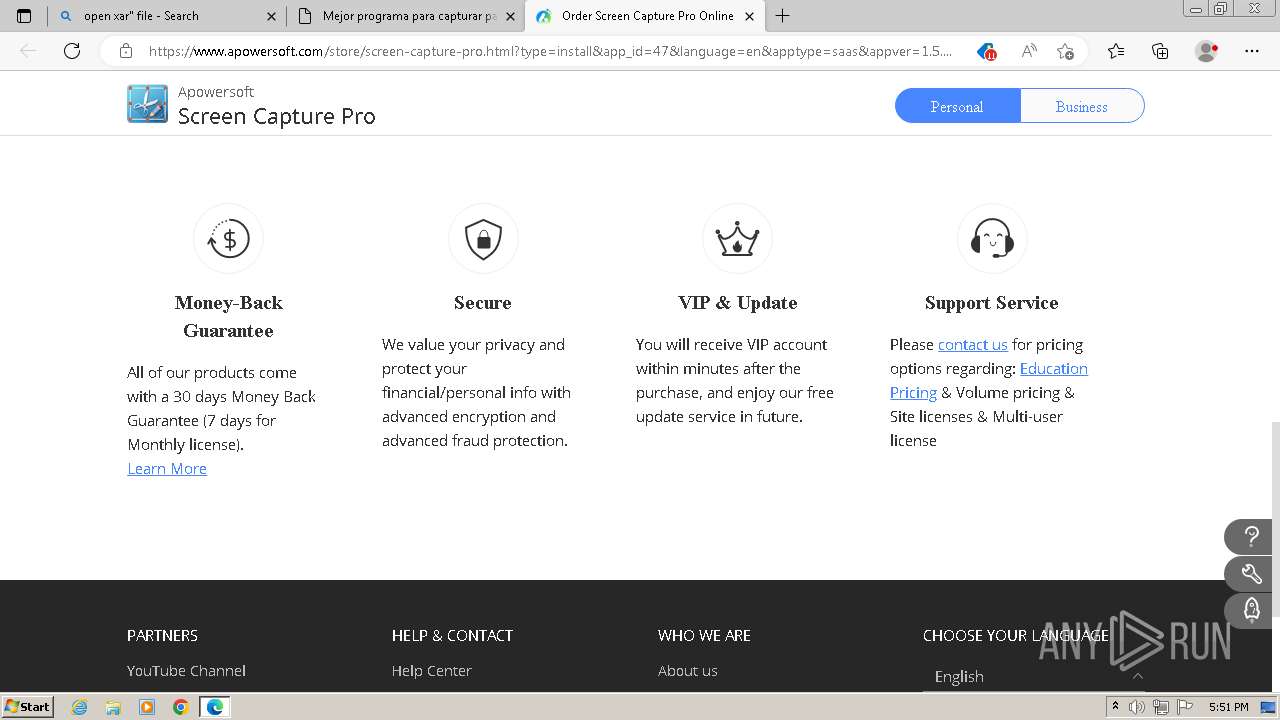Screen dimensions: 1280x720
Task: Open the Collections icon
Action: click(x=1160, y=51)
